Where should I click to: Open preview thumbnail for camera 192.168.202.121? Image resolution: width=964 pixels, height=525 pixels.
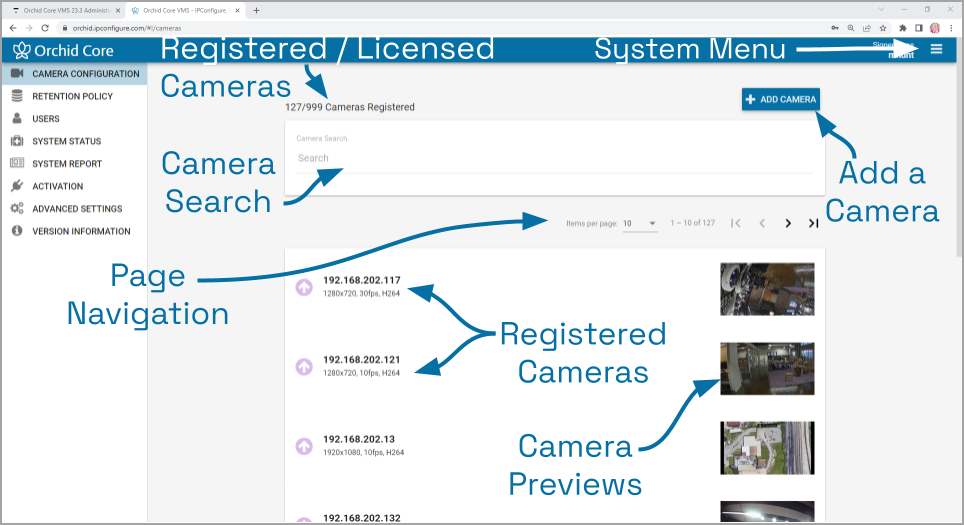[x=767, y=368]
